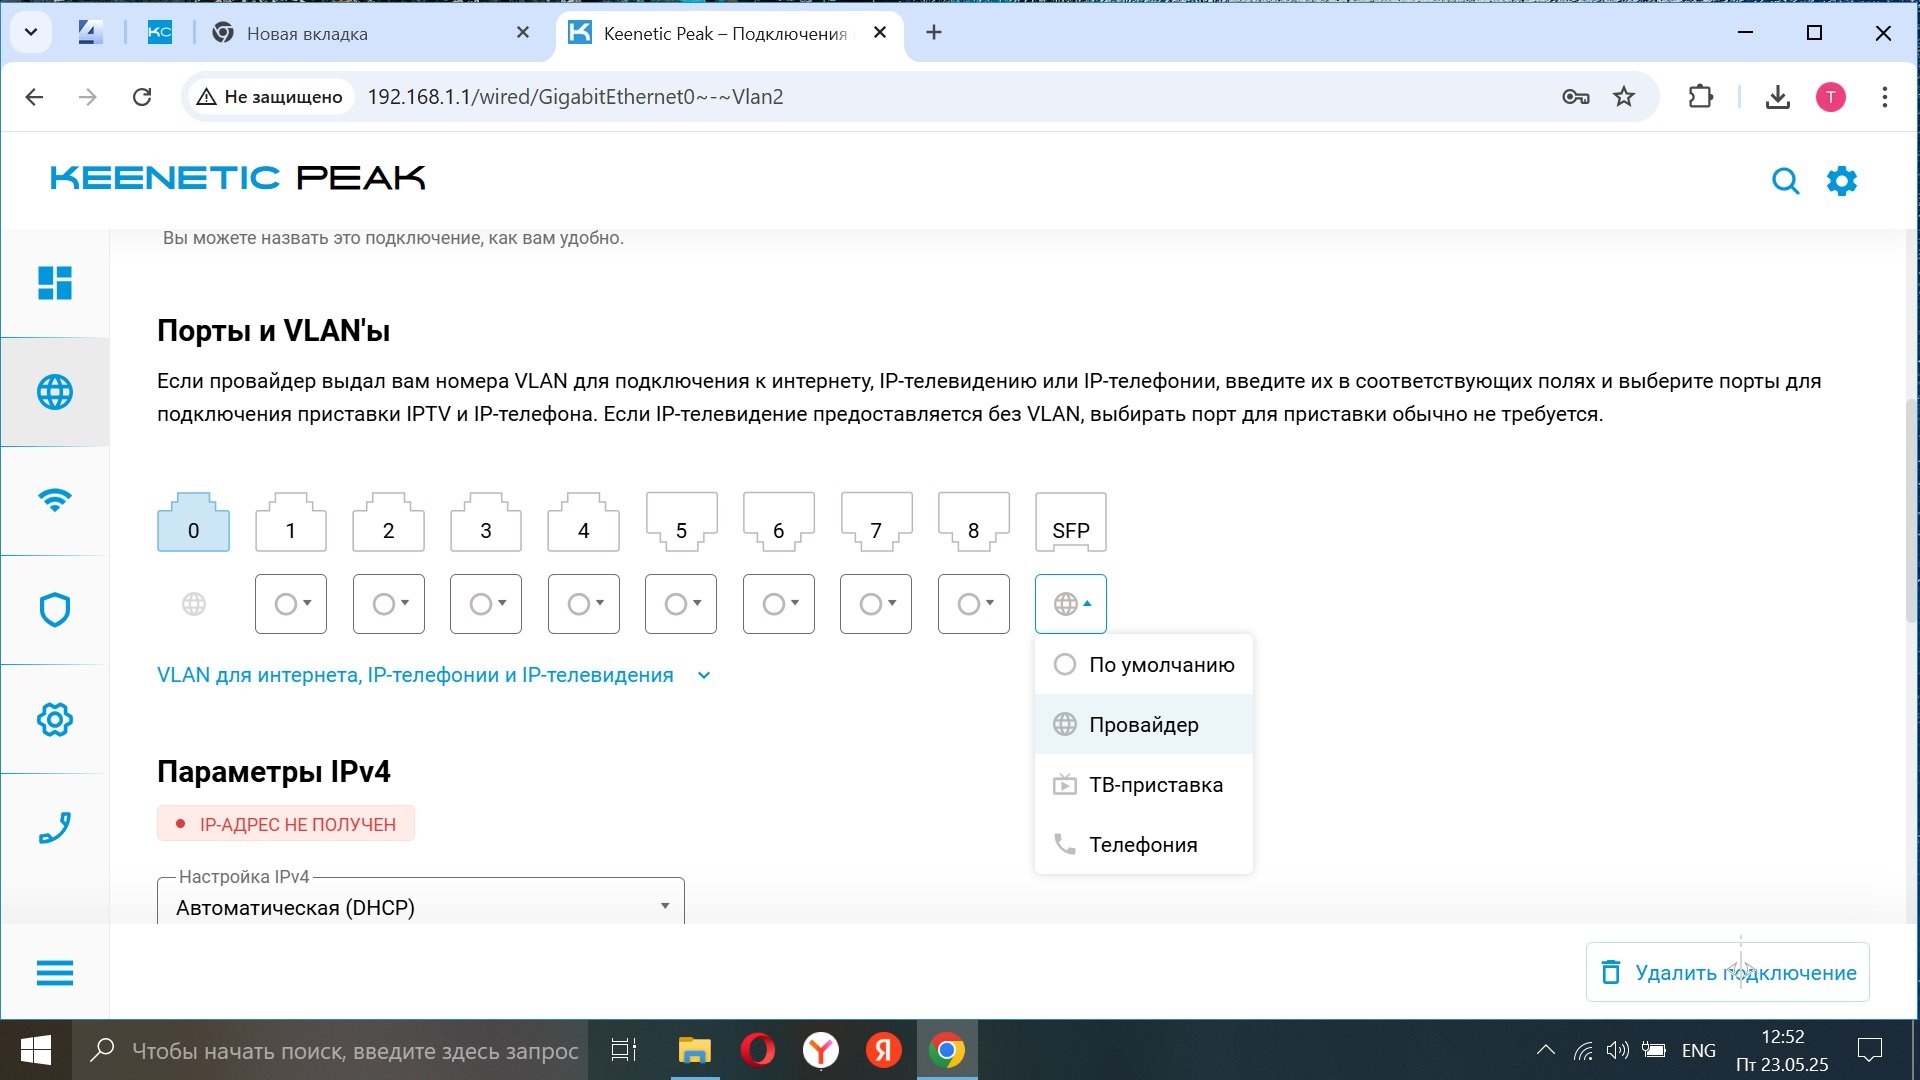1920x1080 pixels.
Task: Select port 6 icon
Action: 779,522
